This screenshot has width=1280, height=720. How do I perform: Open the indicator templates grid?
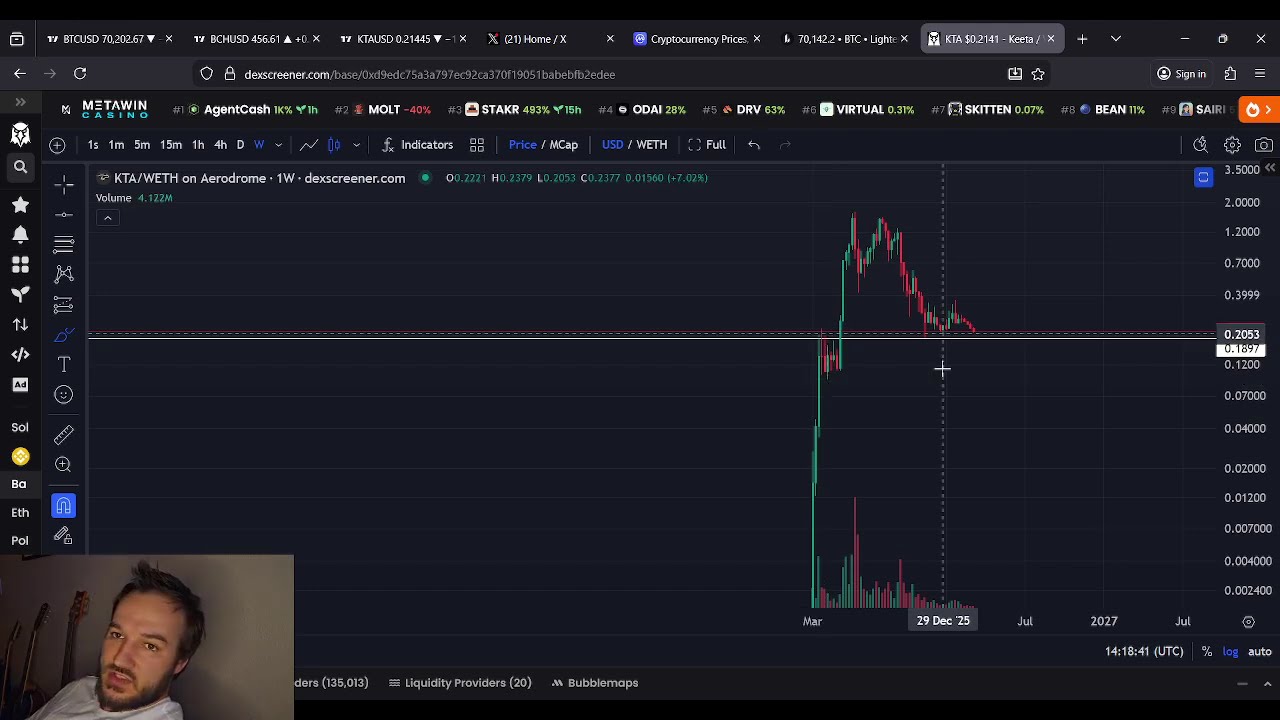point(477,145)
